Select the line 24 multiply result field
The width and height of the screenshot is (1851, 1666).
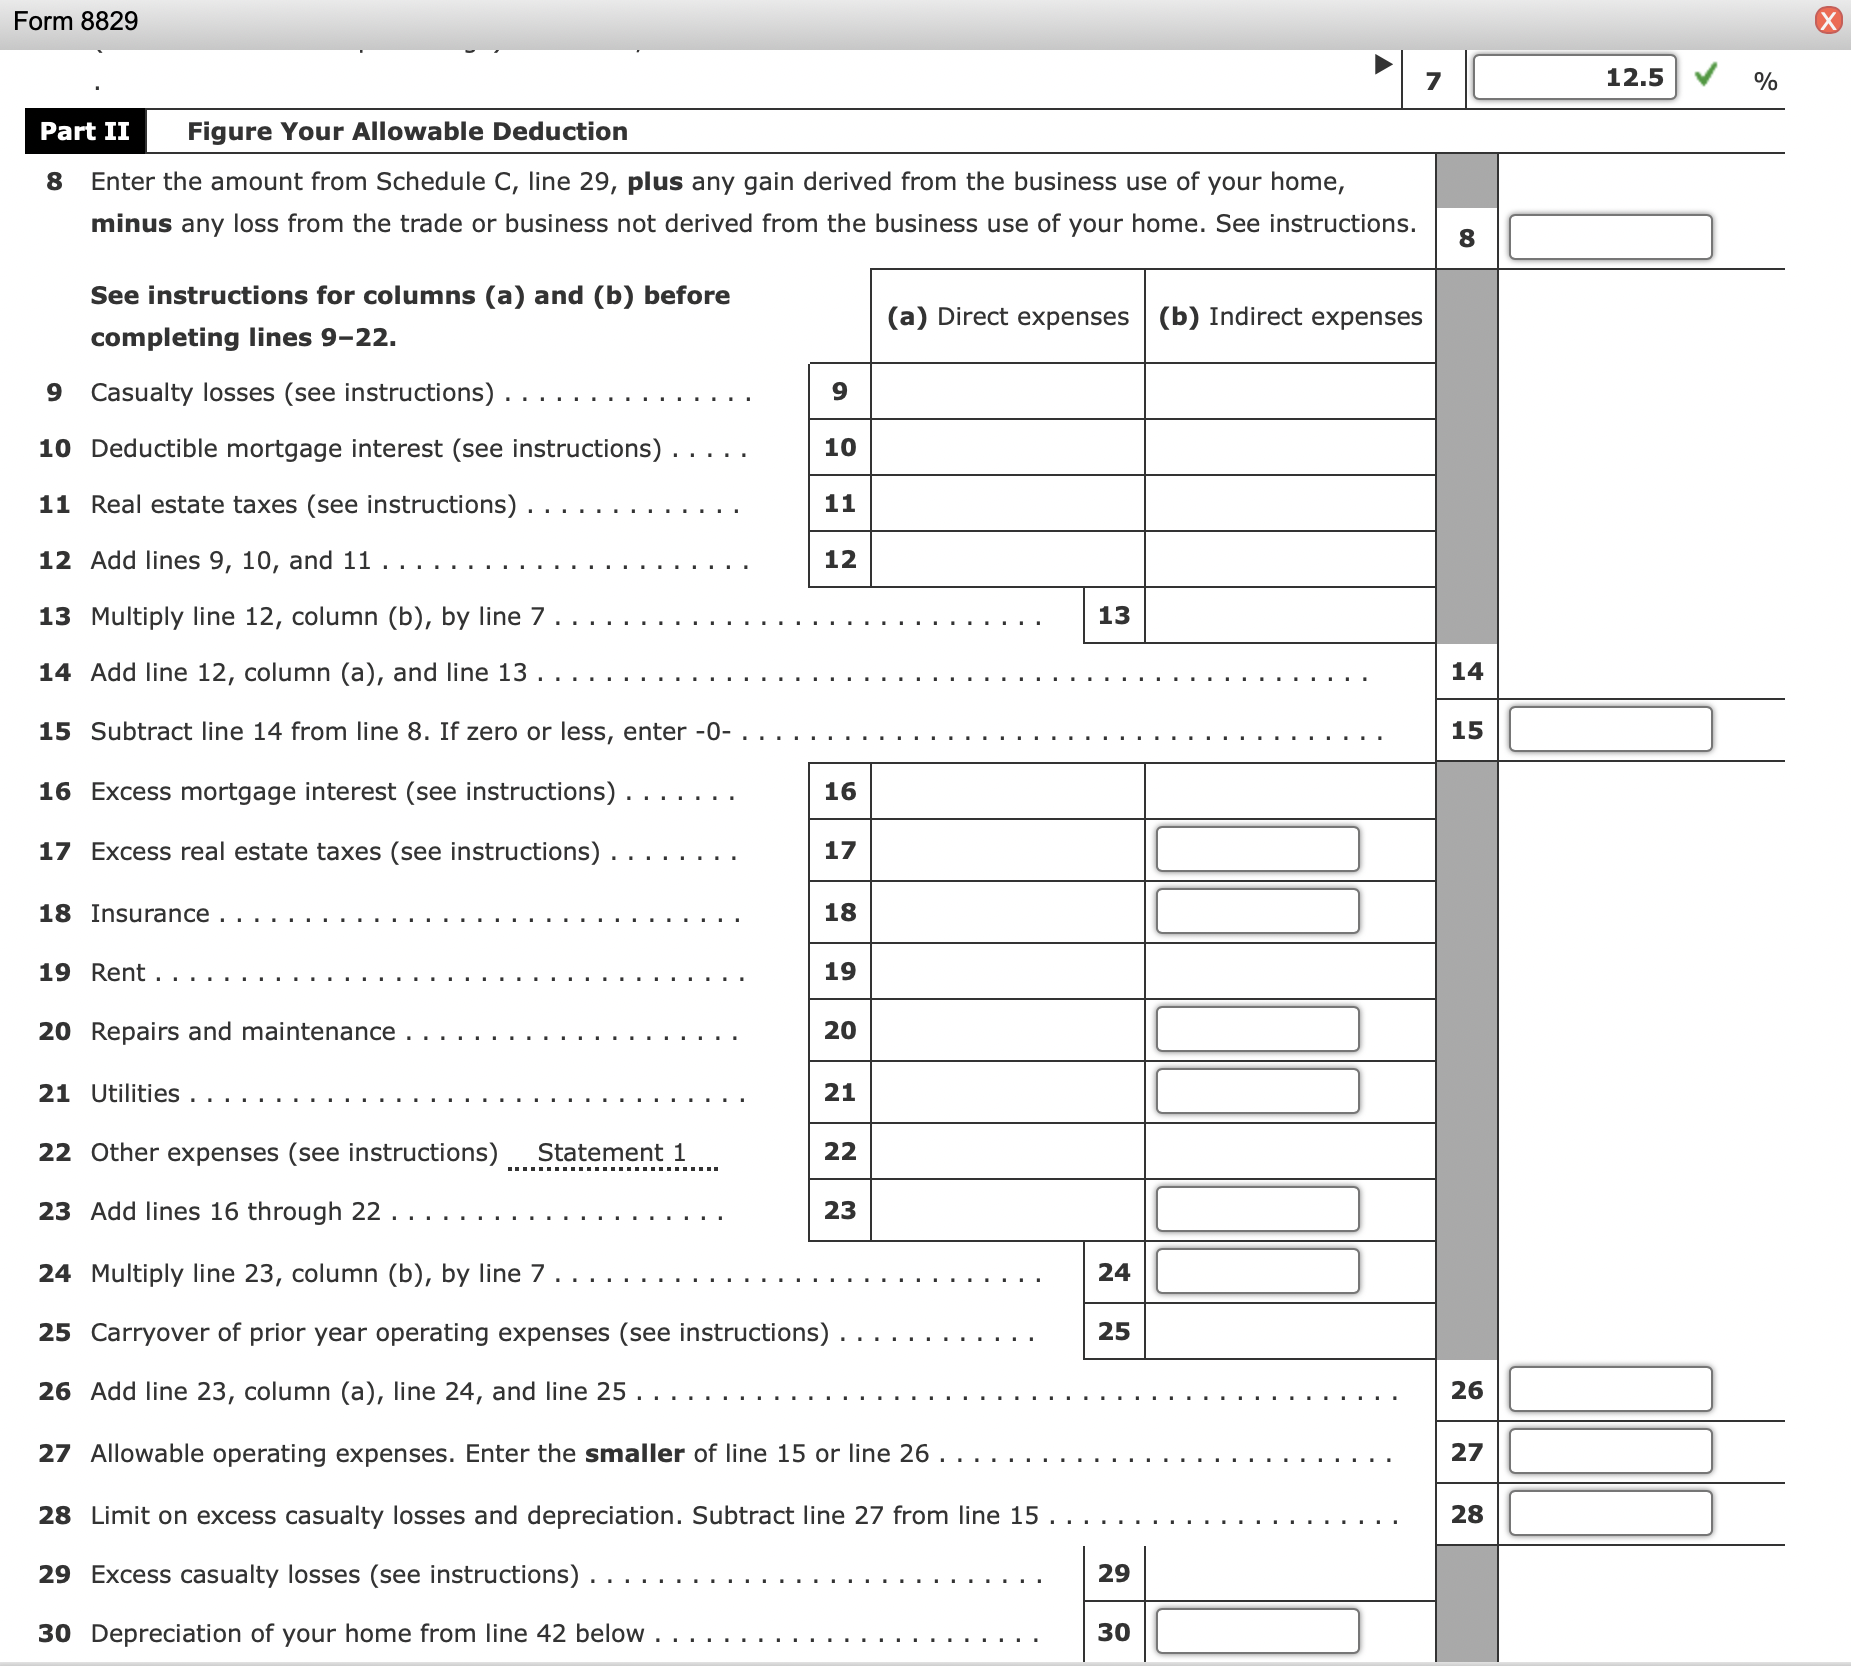1258,1271
